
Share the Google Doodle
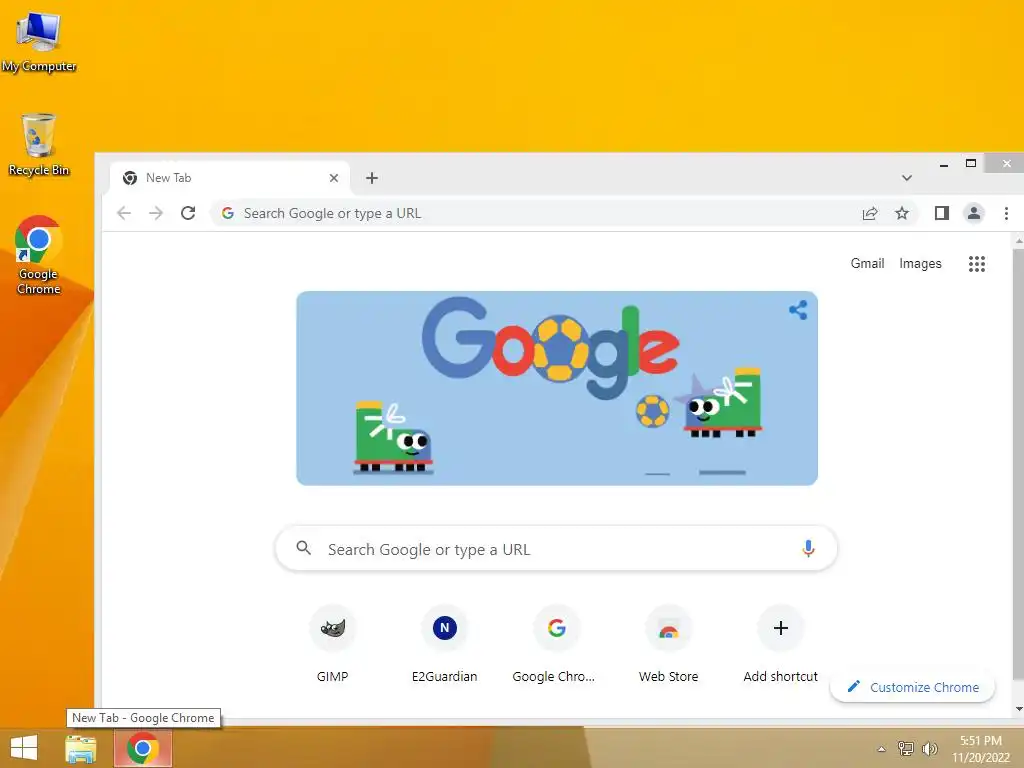click(798, 310)
